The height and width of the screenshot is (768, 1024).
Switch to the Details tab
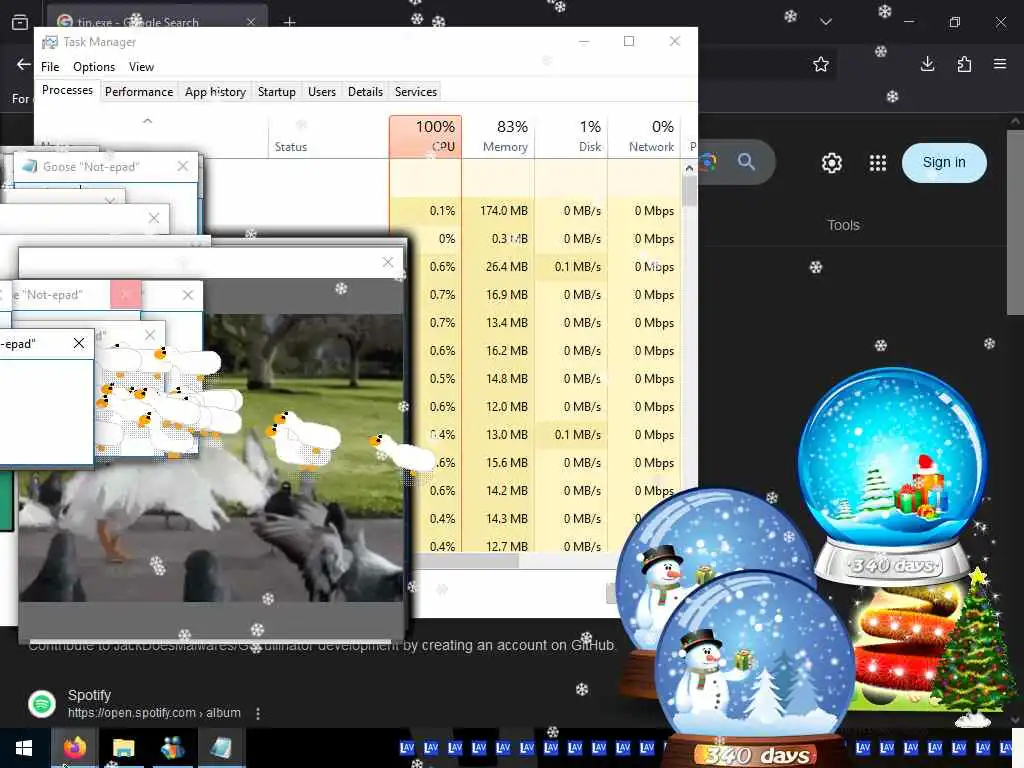(x=365, y=92)
